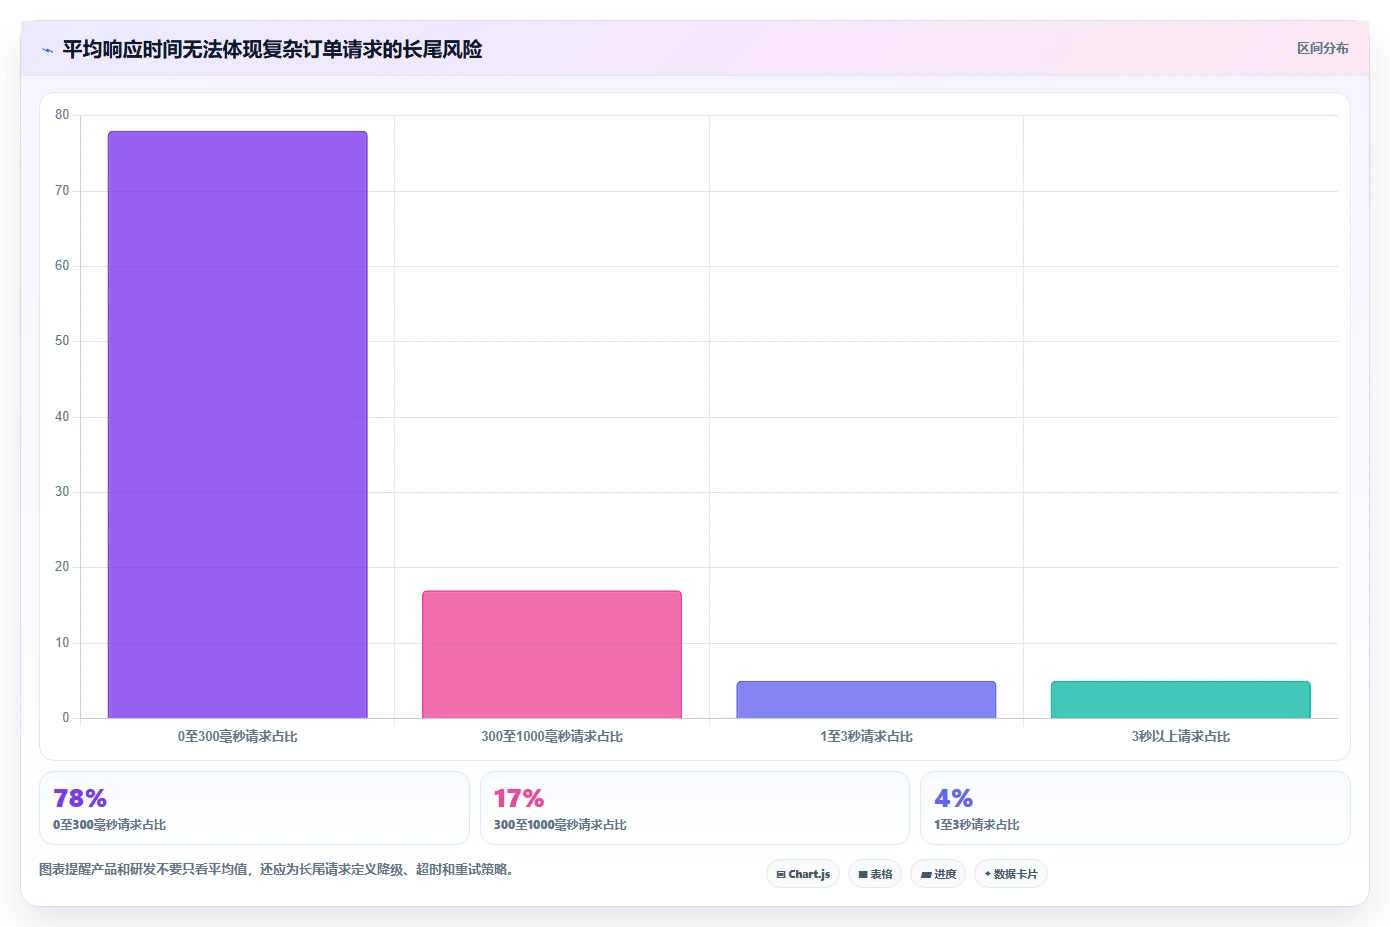Click the purple 0至300毫秒 bar

237,424
